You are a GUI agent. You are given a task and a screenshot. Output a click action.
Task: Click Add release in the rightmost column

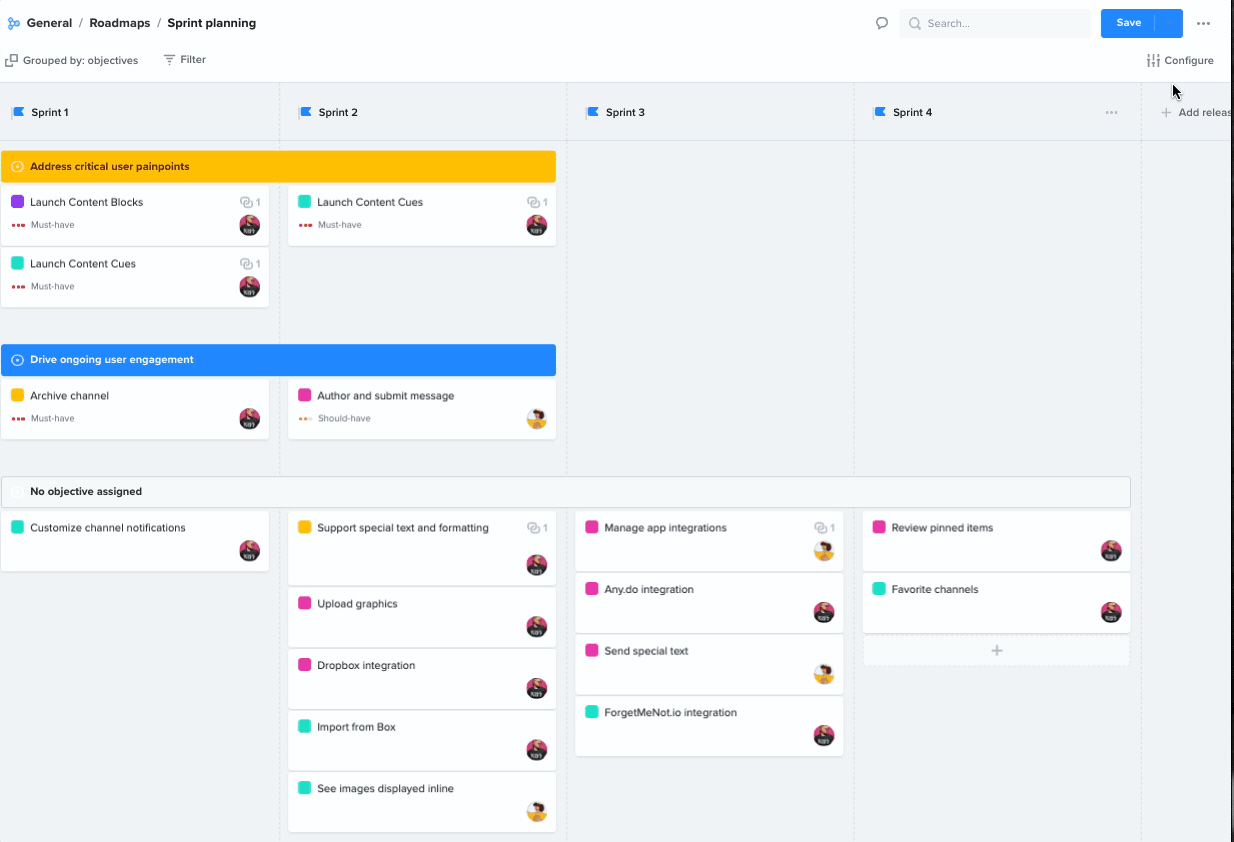point(1196,112)
